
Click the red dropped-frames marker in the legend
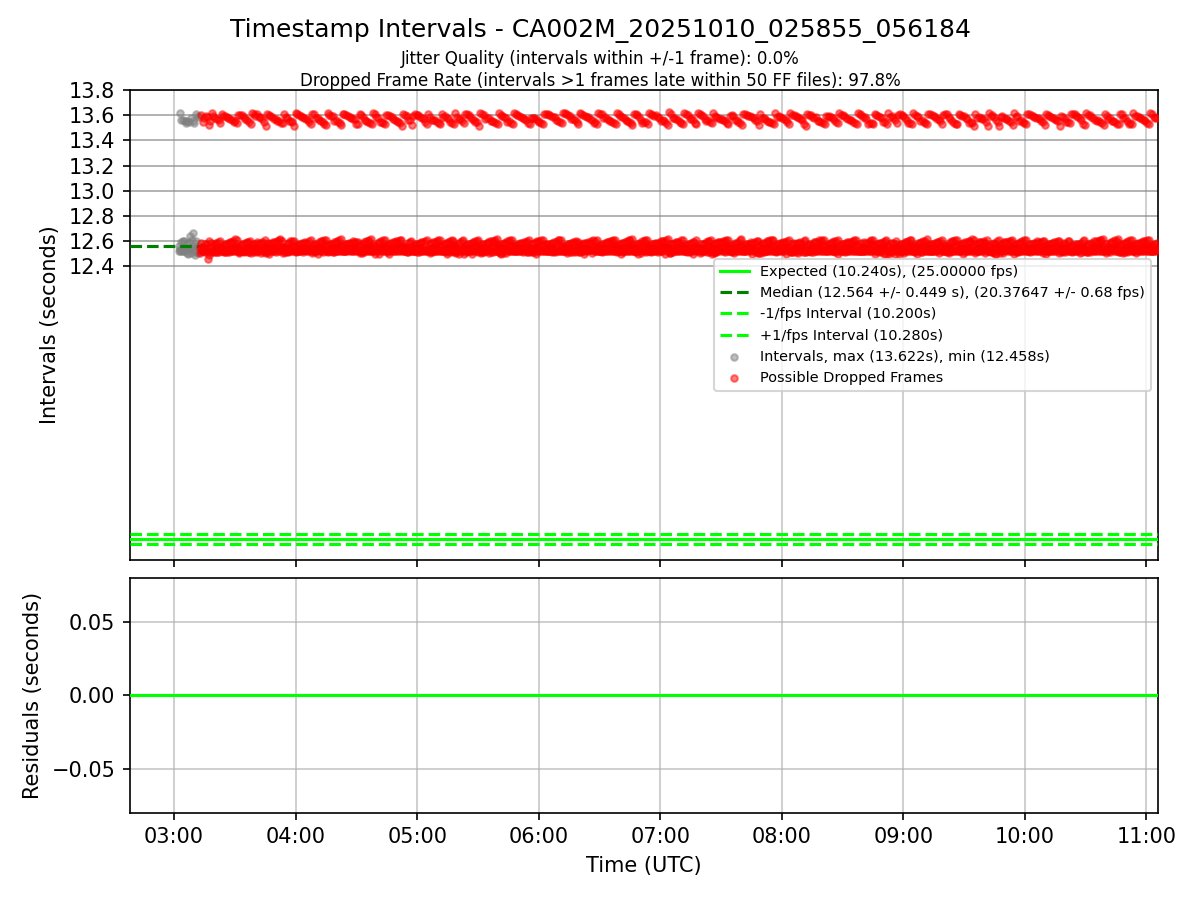(735, 378)
